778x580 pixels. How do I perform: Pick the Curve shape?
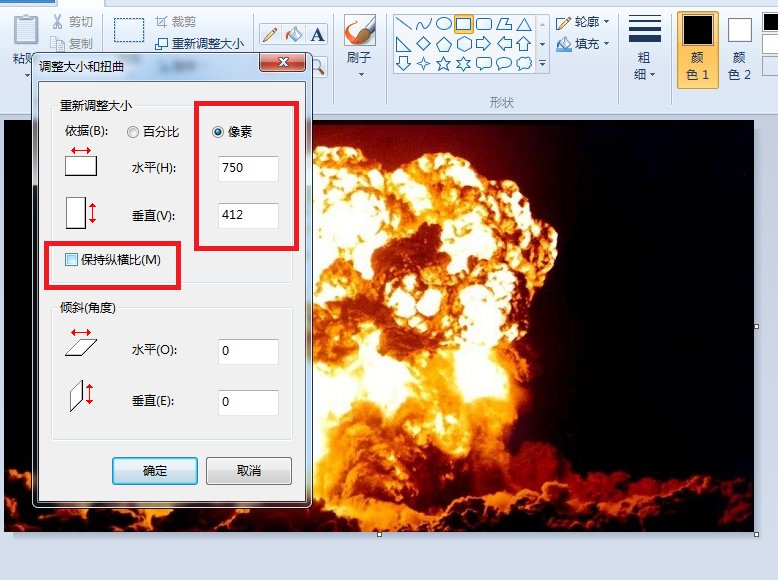(x=423, y=24)
